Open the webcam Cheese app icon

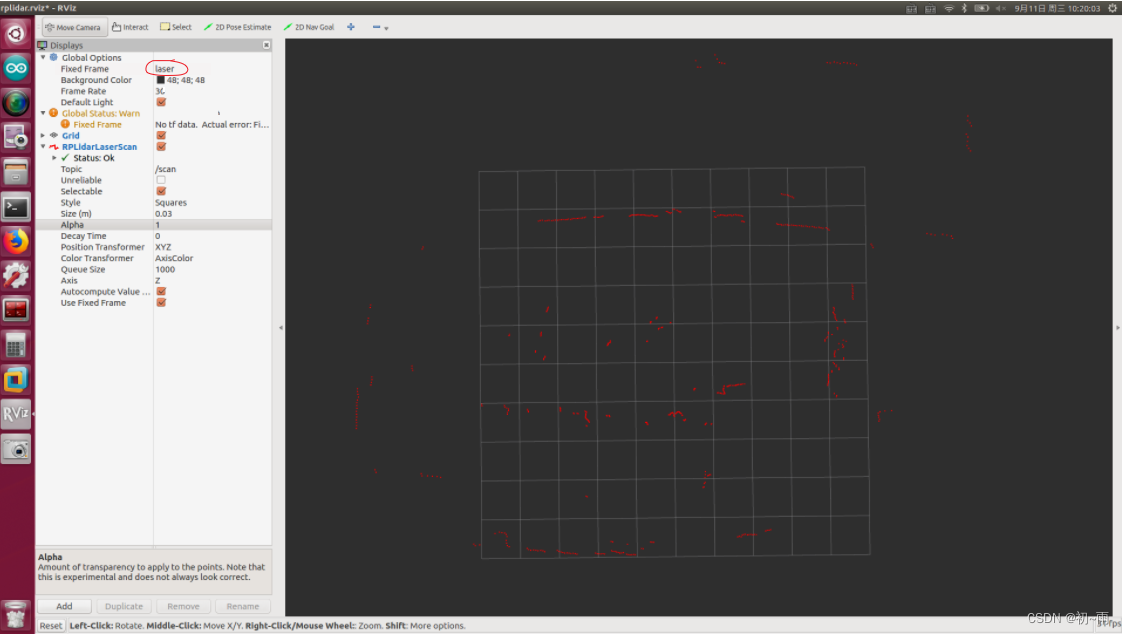(x=16, y=138)
